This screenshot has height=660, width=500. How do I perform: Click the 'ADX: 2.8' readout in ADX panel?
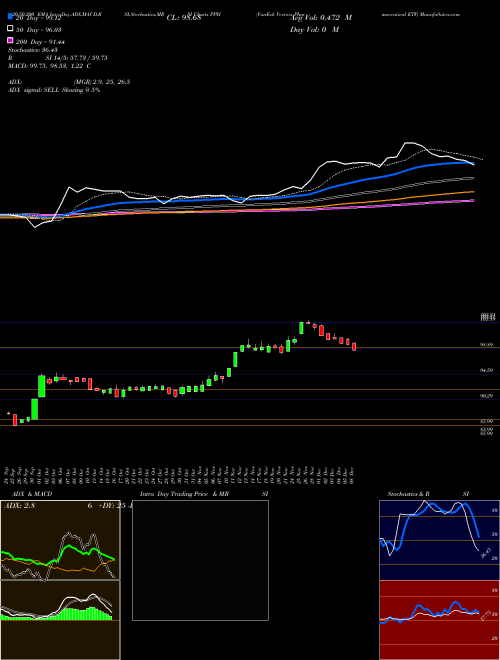pos(19,506)
